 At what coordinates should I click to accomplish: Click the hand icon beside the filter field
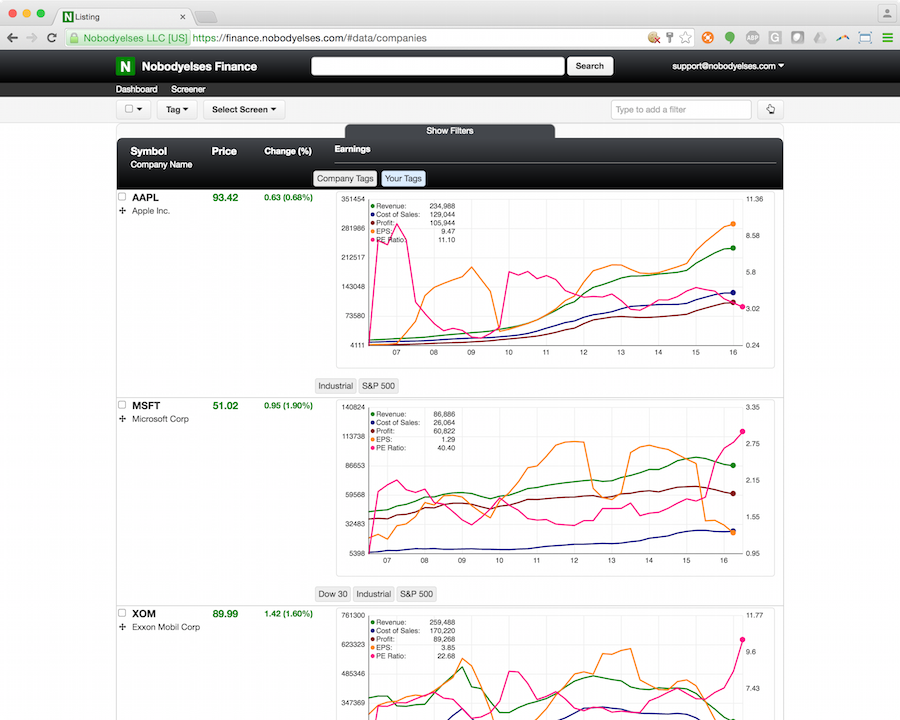(x=770, y=109)
